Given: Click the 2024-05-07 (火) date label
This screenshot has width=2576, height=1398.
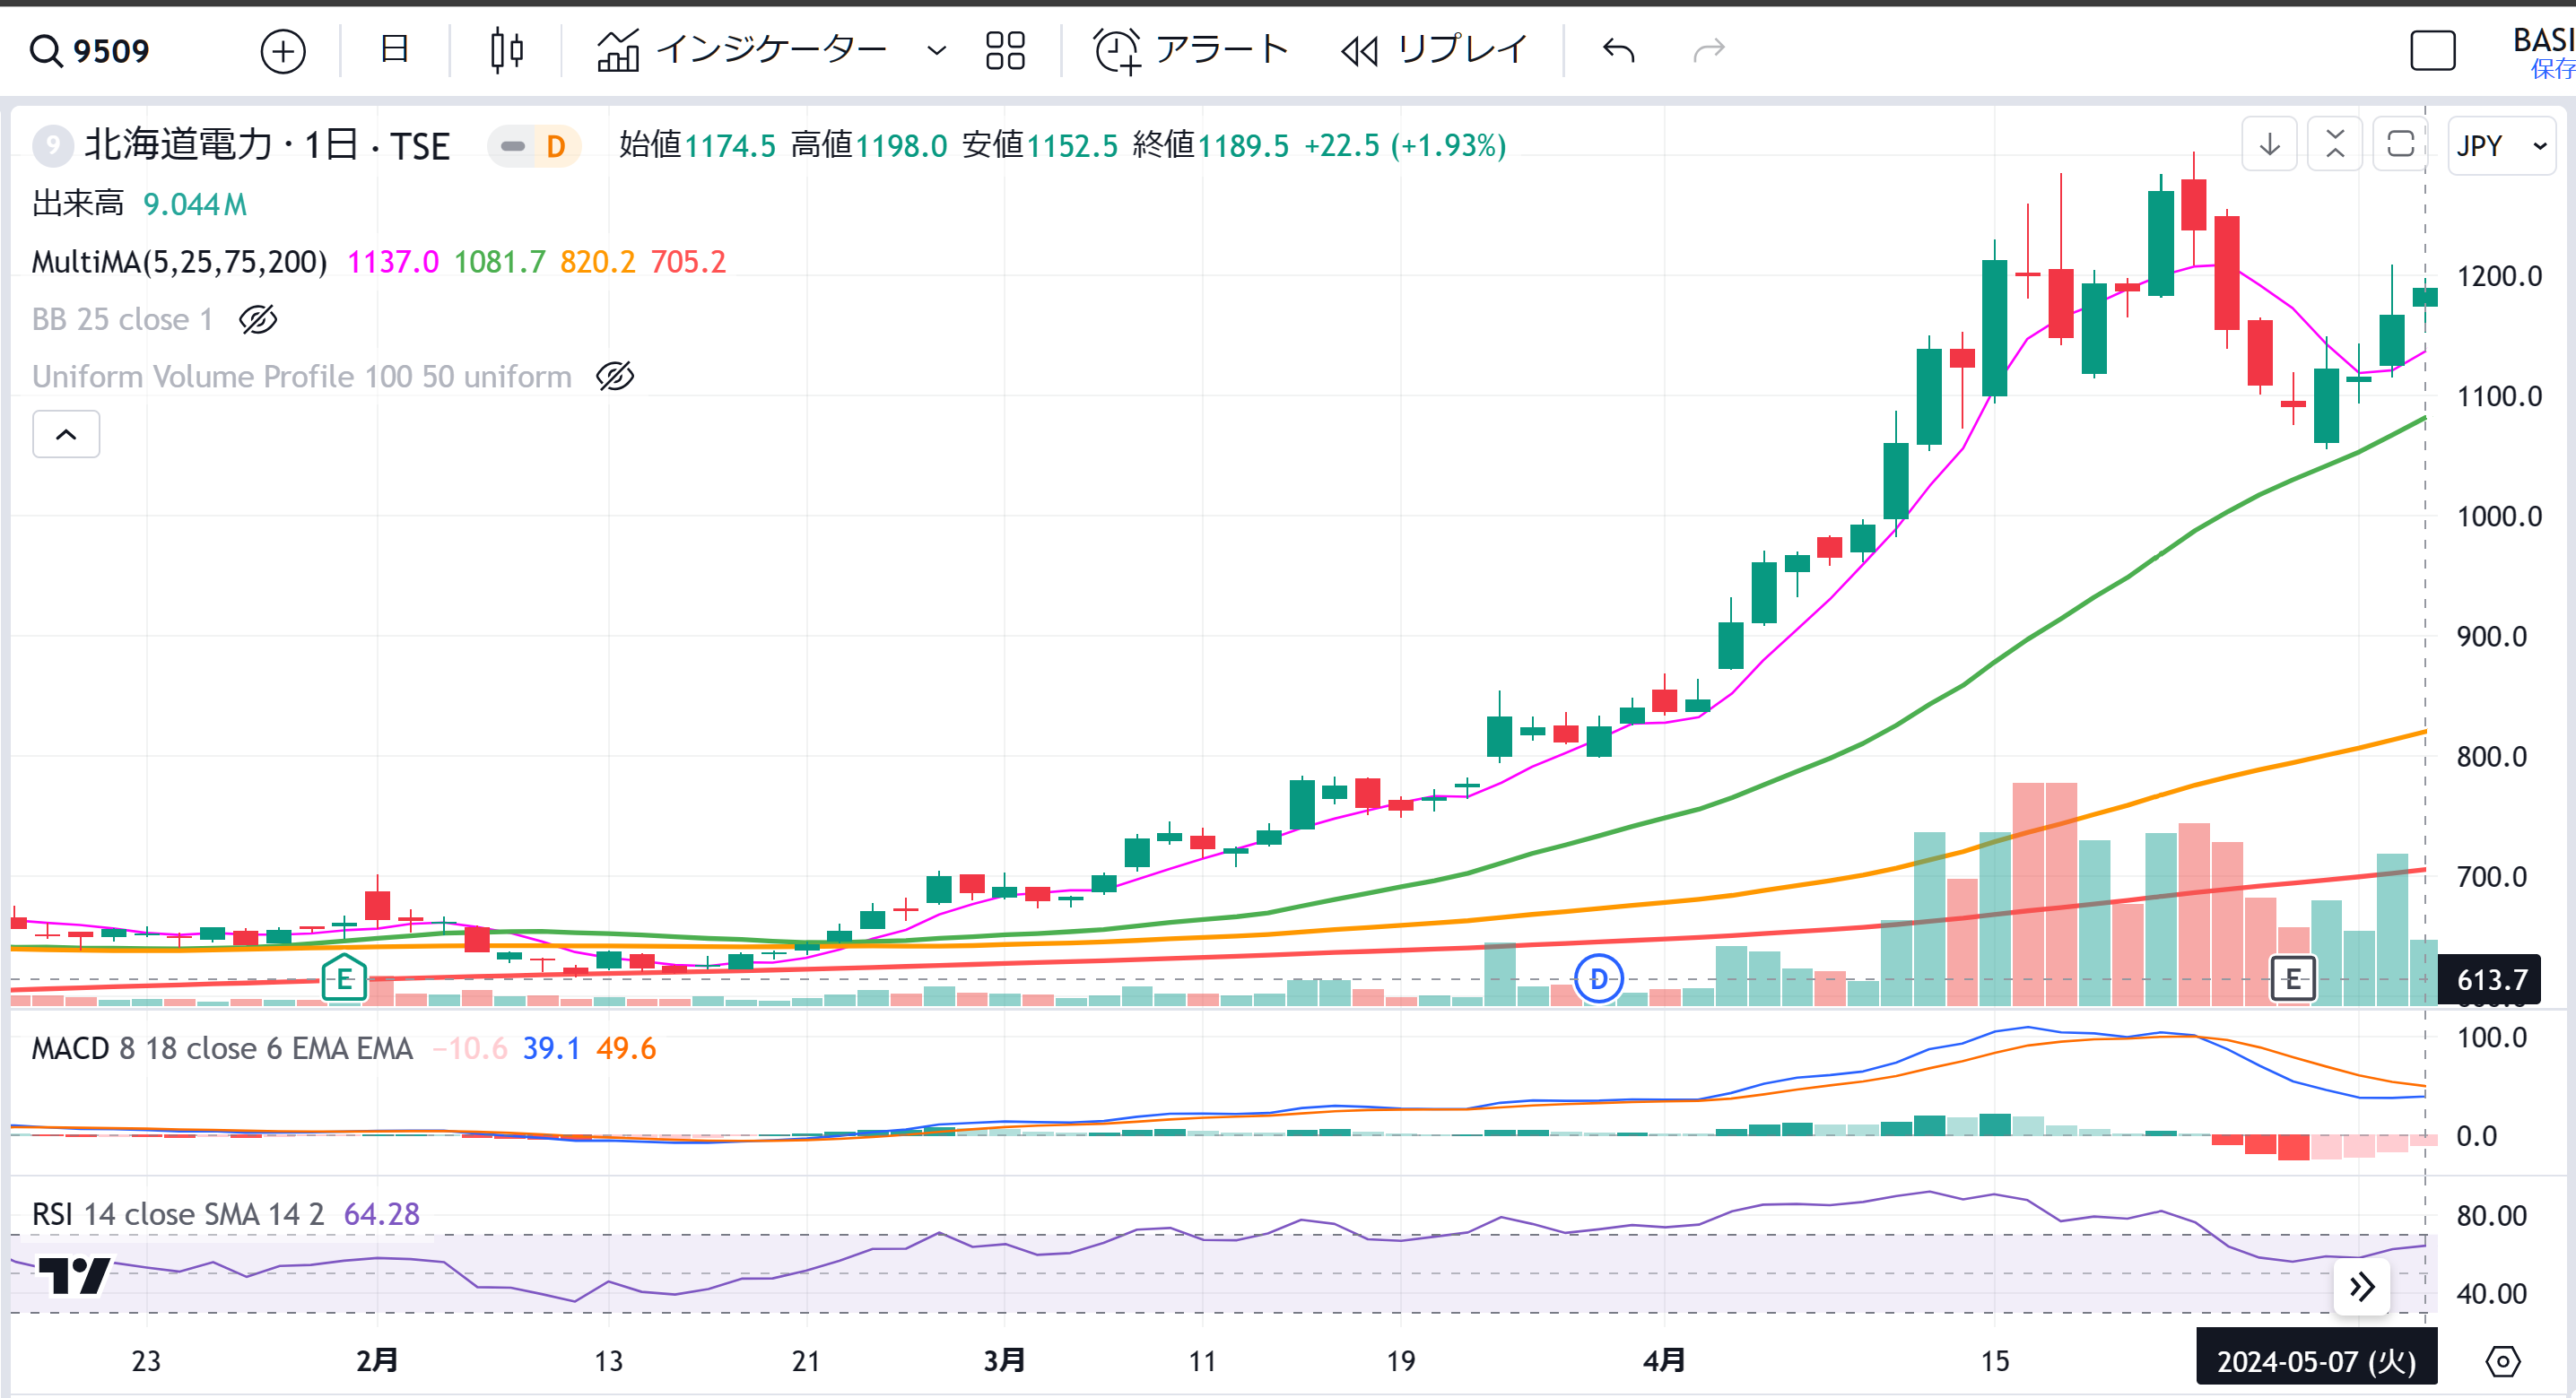Looking at the screenshot, I should click(2316, 1362).
